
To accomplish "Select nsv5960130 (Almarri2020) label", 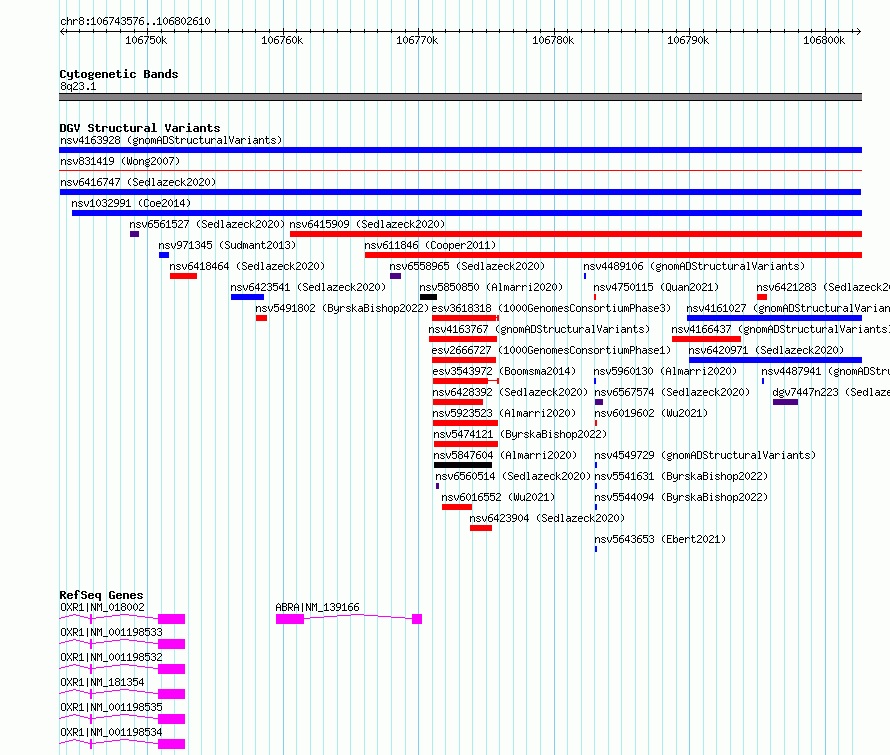I will point(665,371).
